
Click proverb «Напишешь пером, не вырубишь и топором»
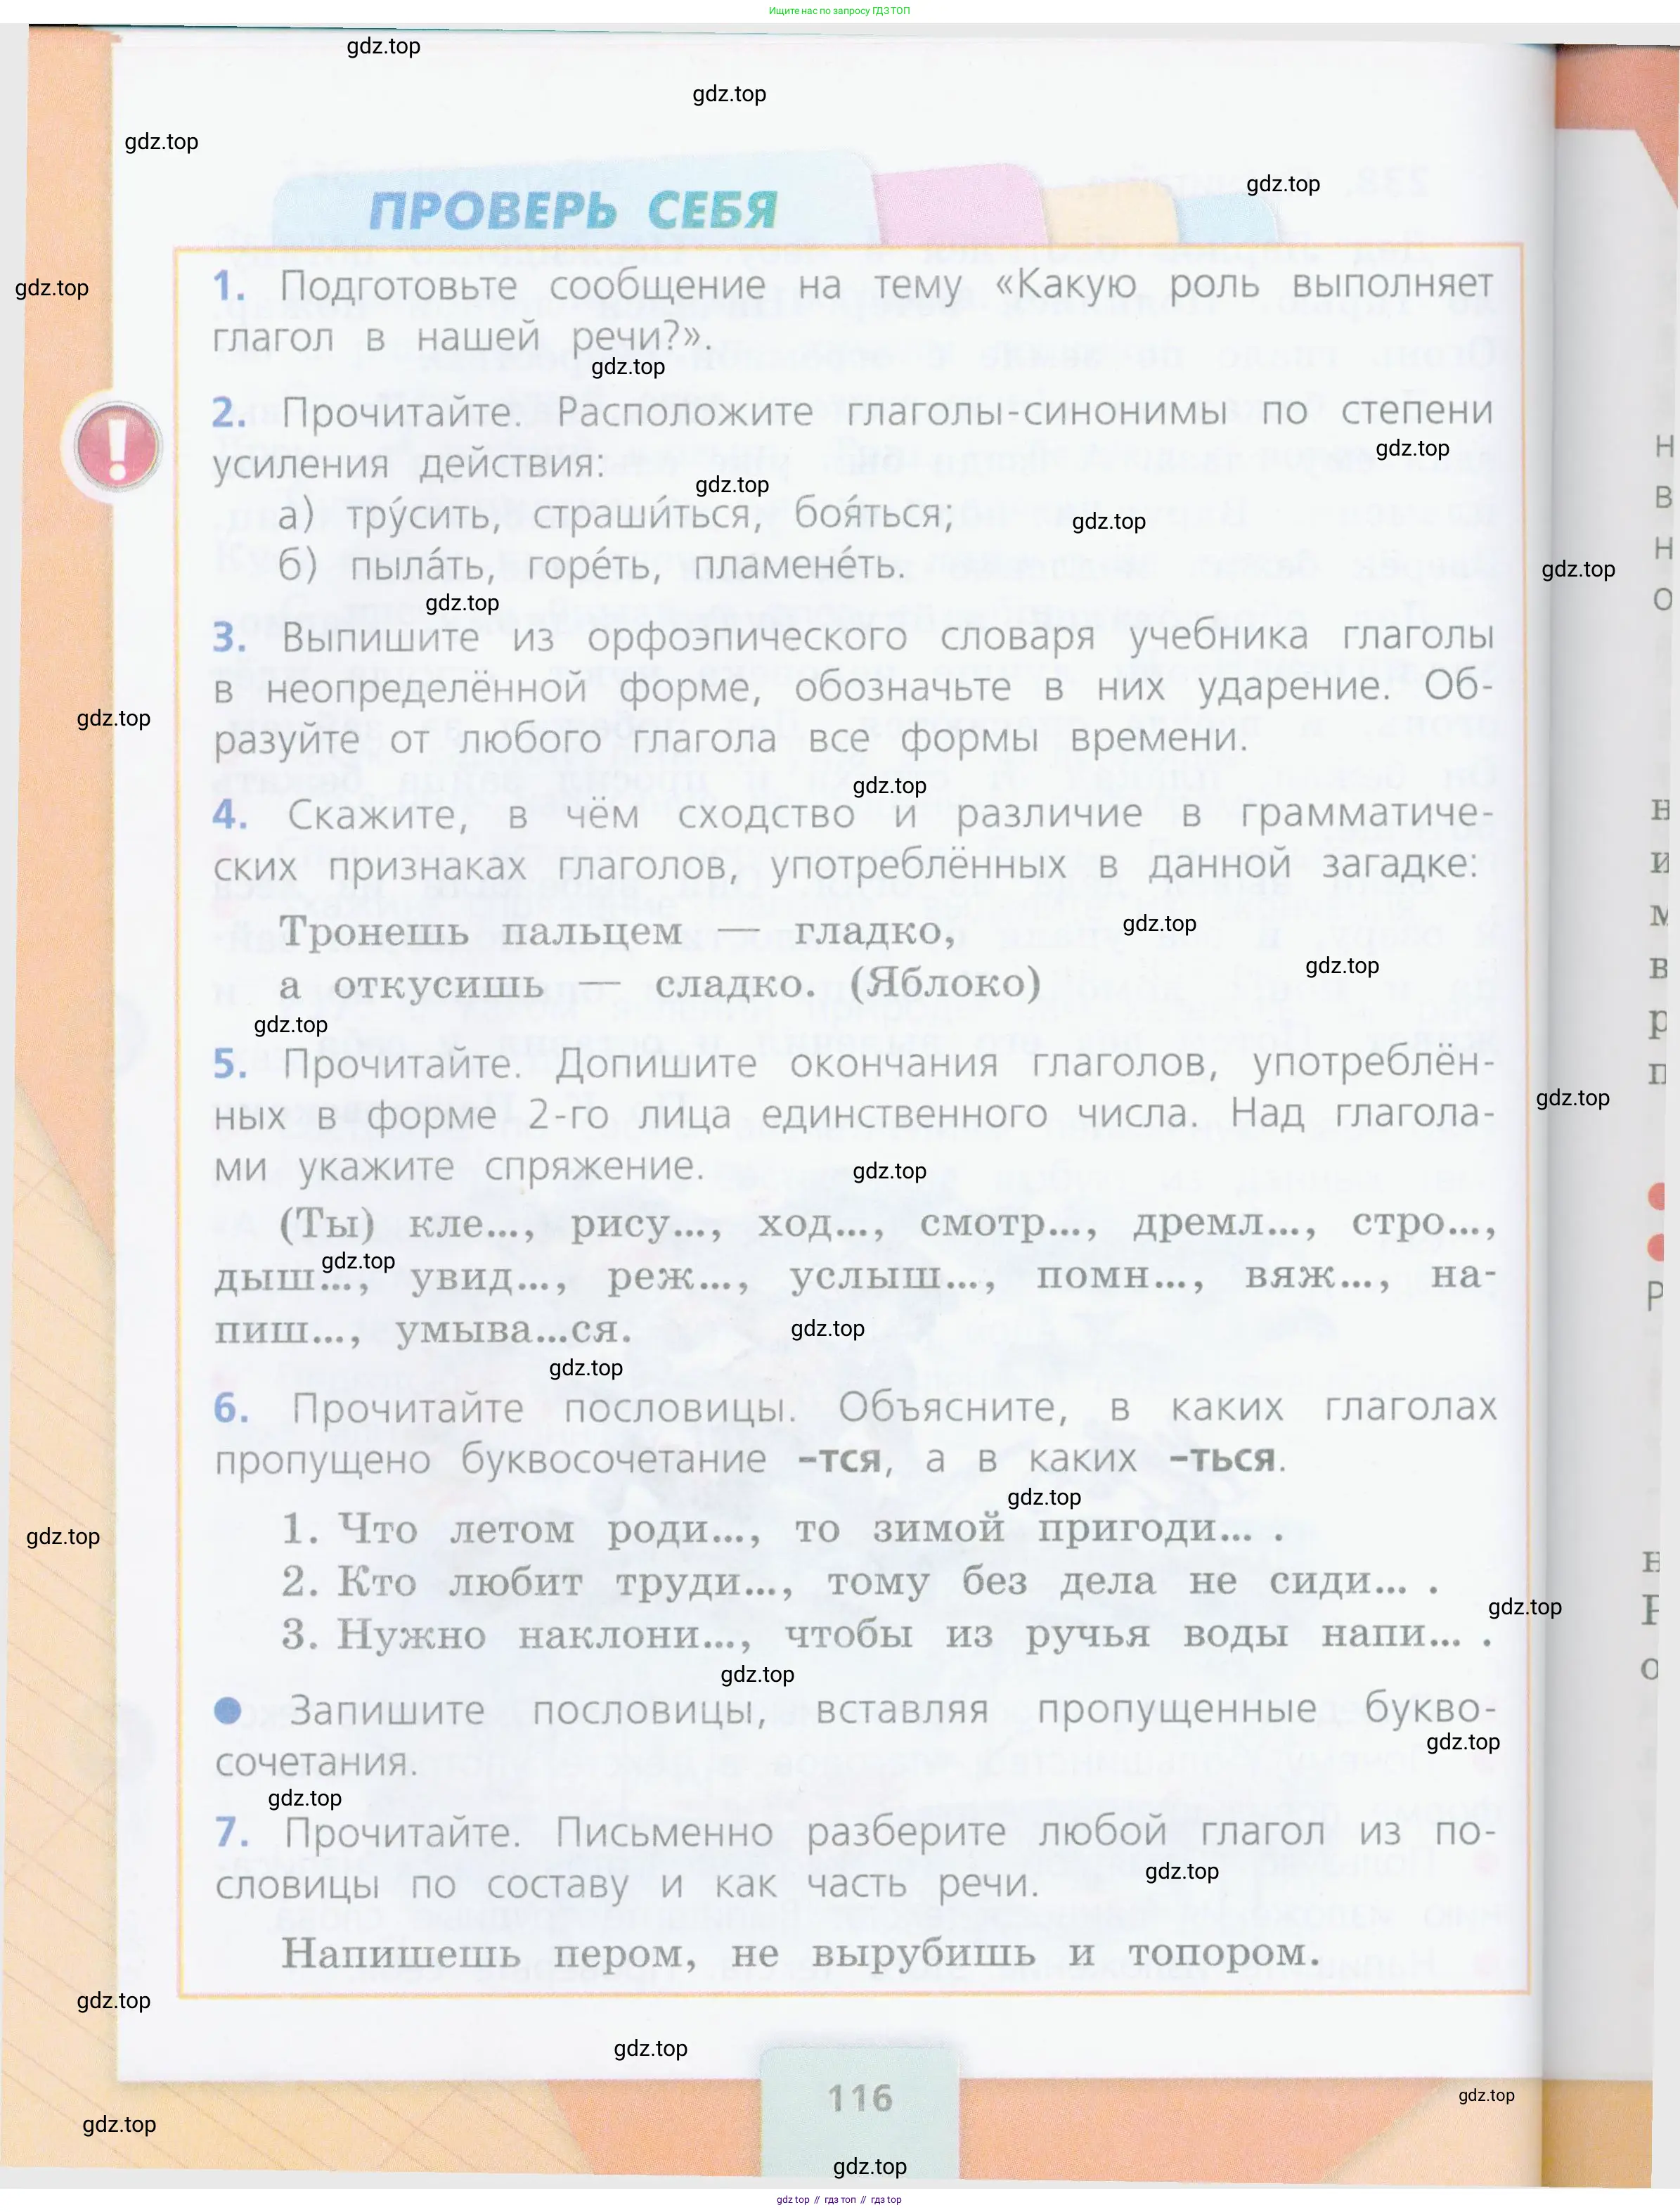click(800, 1953)
